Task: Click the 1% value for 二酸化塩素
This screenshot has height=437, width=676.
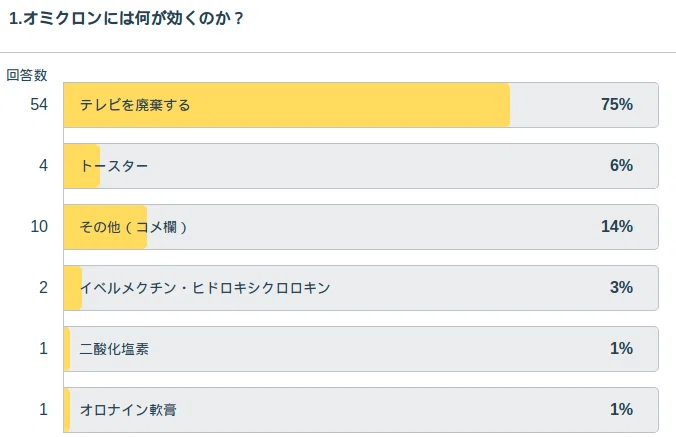Action: coord(621,348)
